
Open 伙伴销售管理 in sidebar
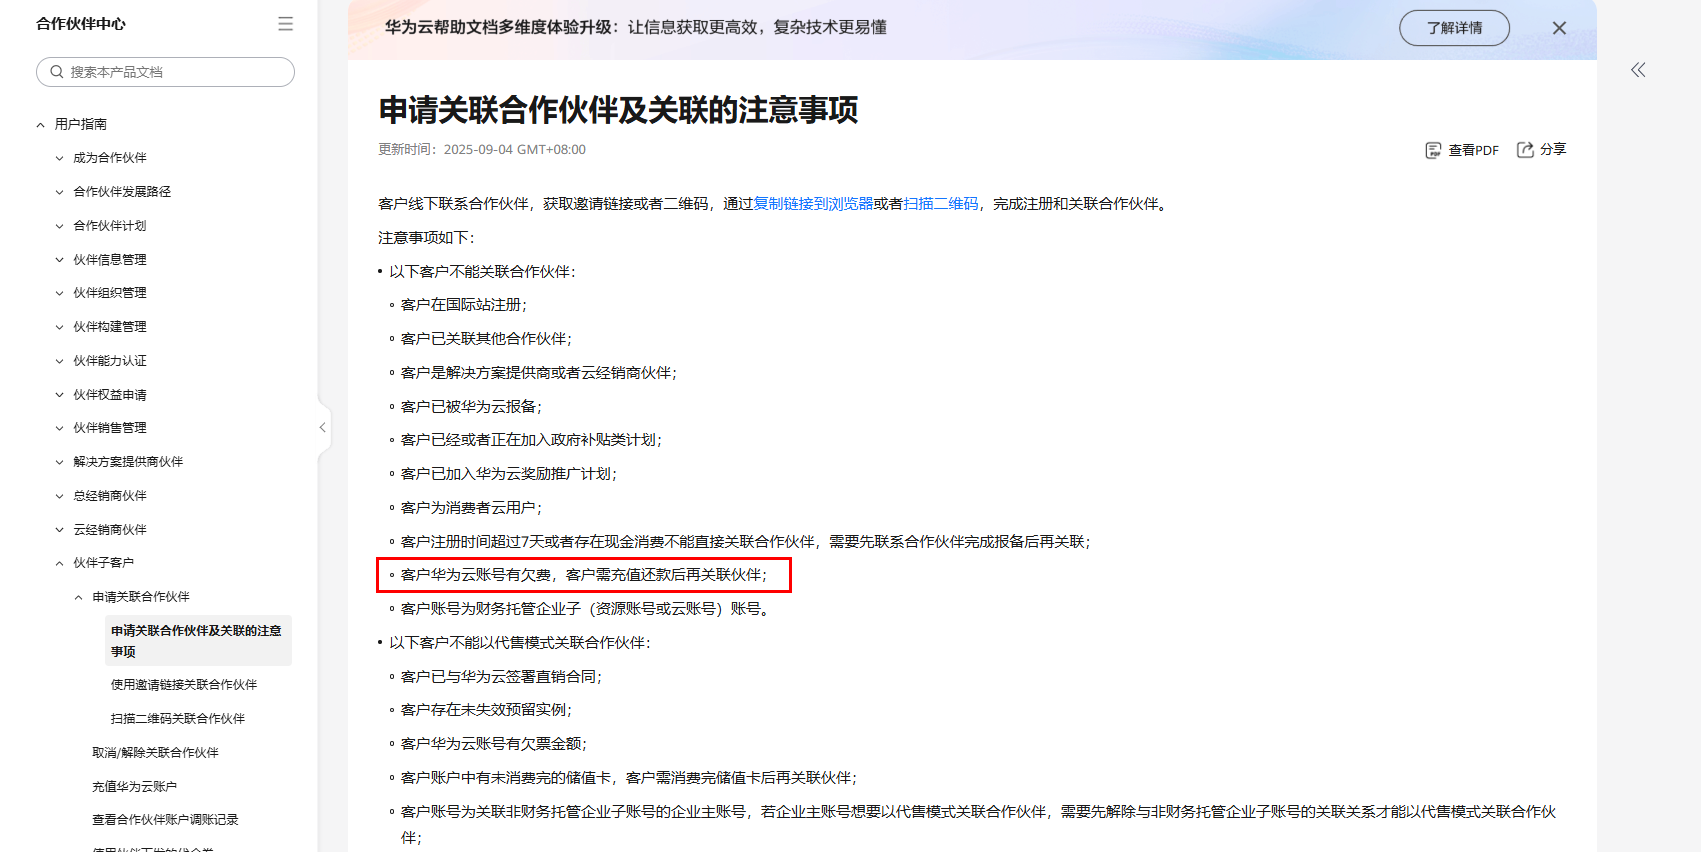tap(110, 428)
